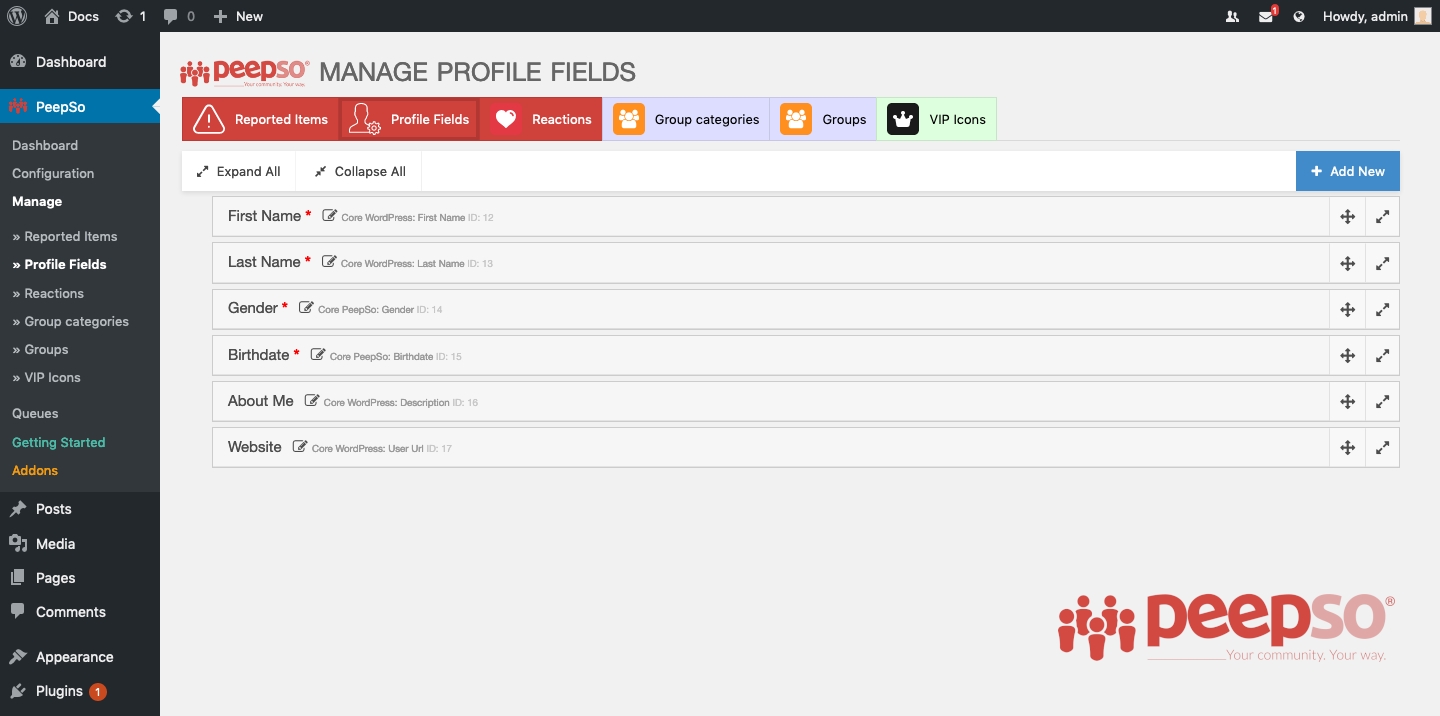Open the Getting Started link

click(x=58, y=442)
